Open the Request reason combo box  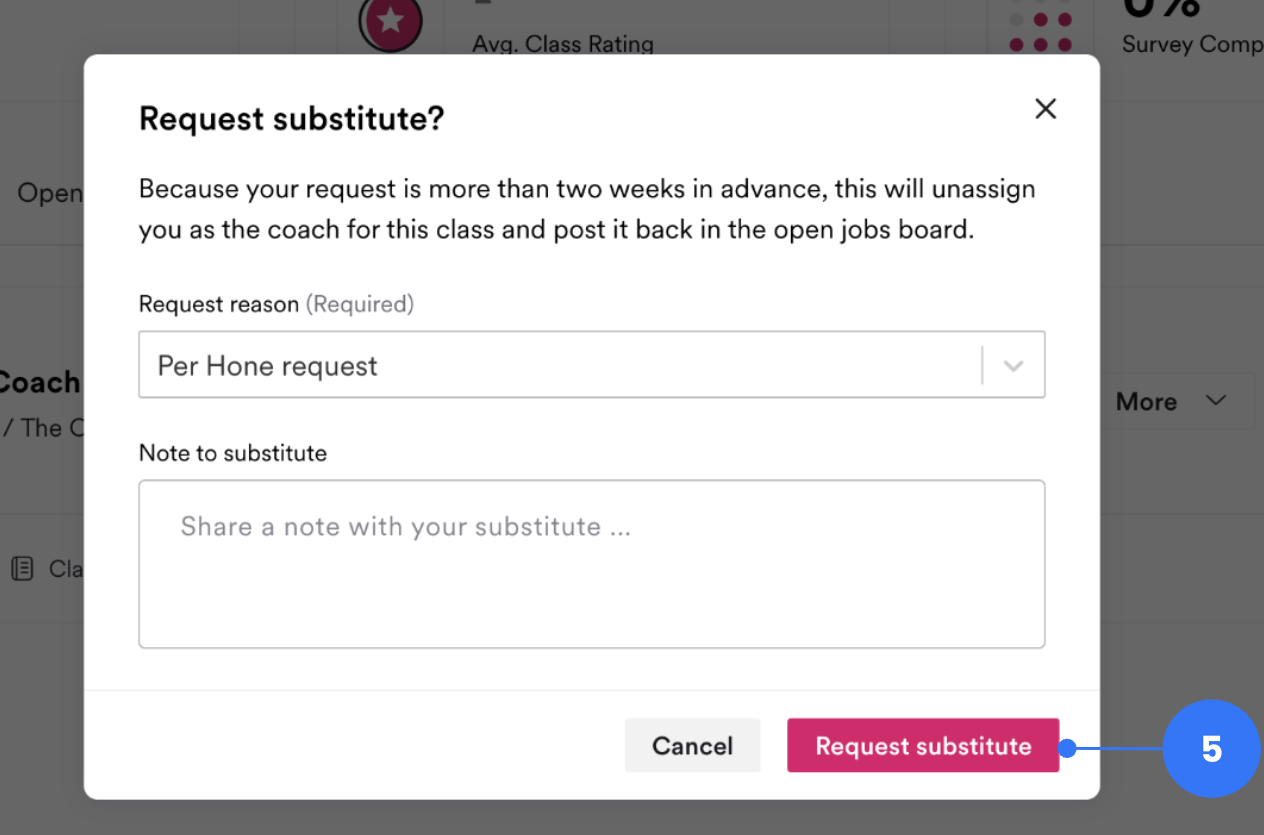click(592, 365)
